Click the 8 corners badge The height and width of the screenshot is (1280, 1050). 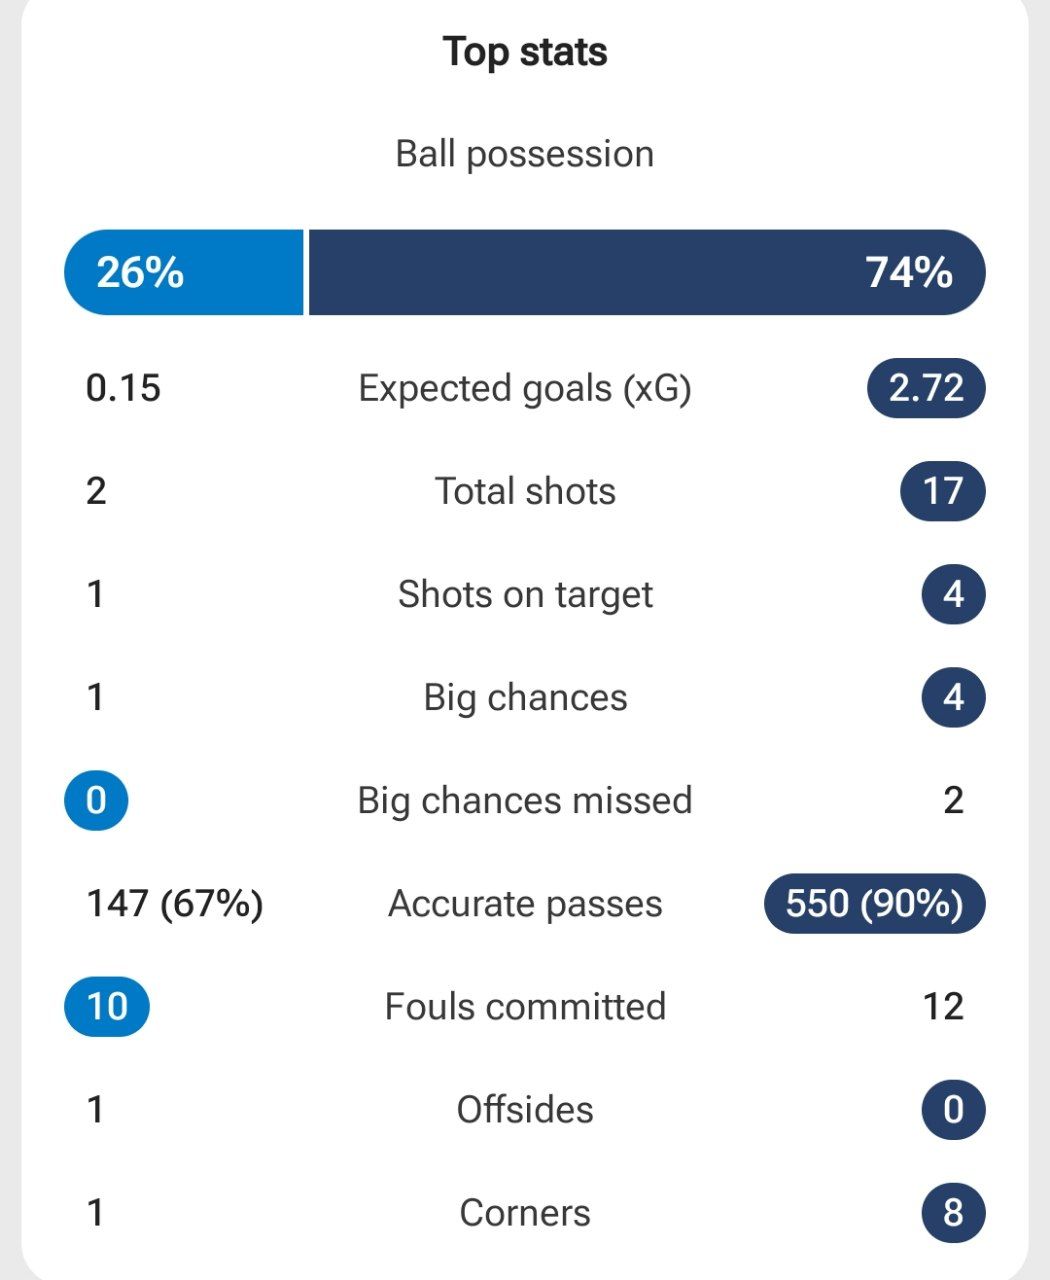point(953,1212)
